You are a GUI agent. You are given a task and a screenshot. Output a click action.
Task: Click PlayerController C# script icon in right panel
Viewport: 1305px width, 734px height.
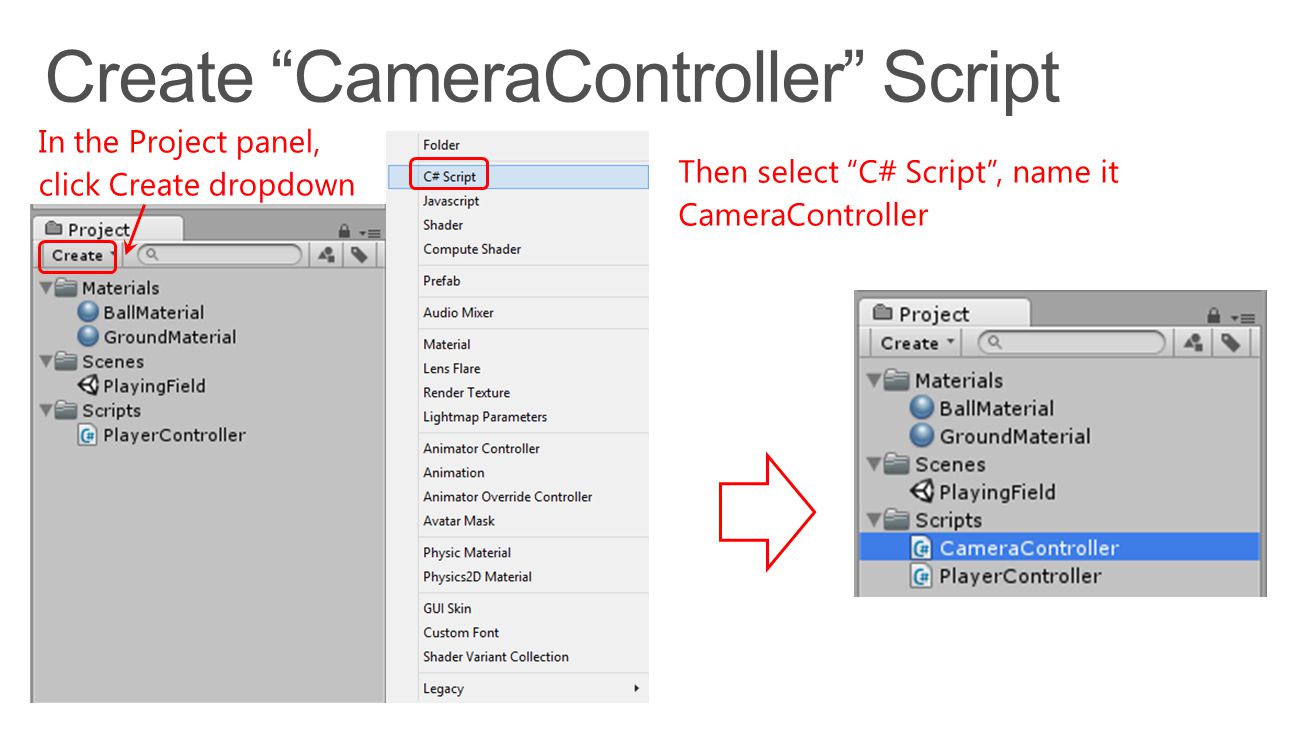(x=922, y=576)
